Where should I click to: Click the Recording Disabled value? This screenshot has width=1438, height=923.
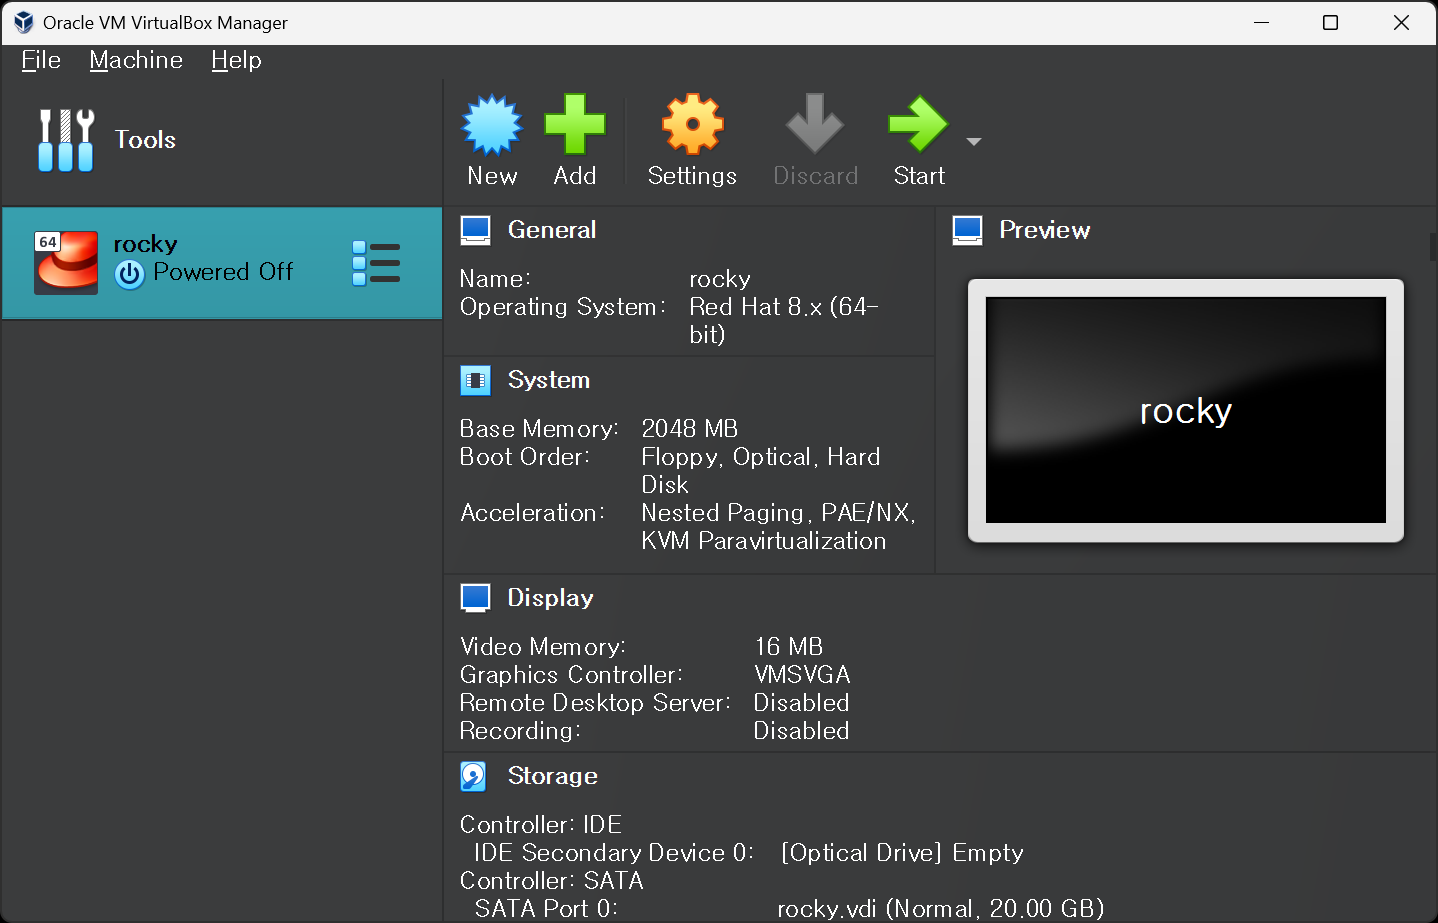801,731
